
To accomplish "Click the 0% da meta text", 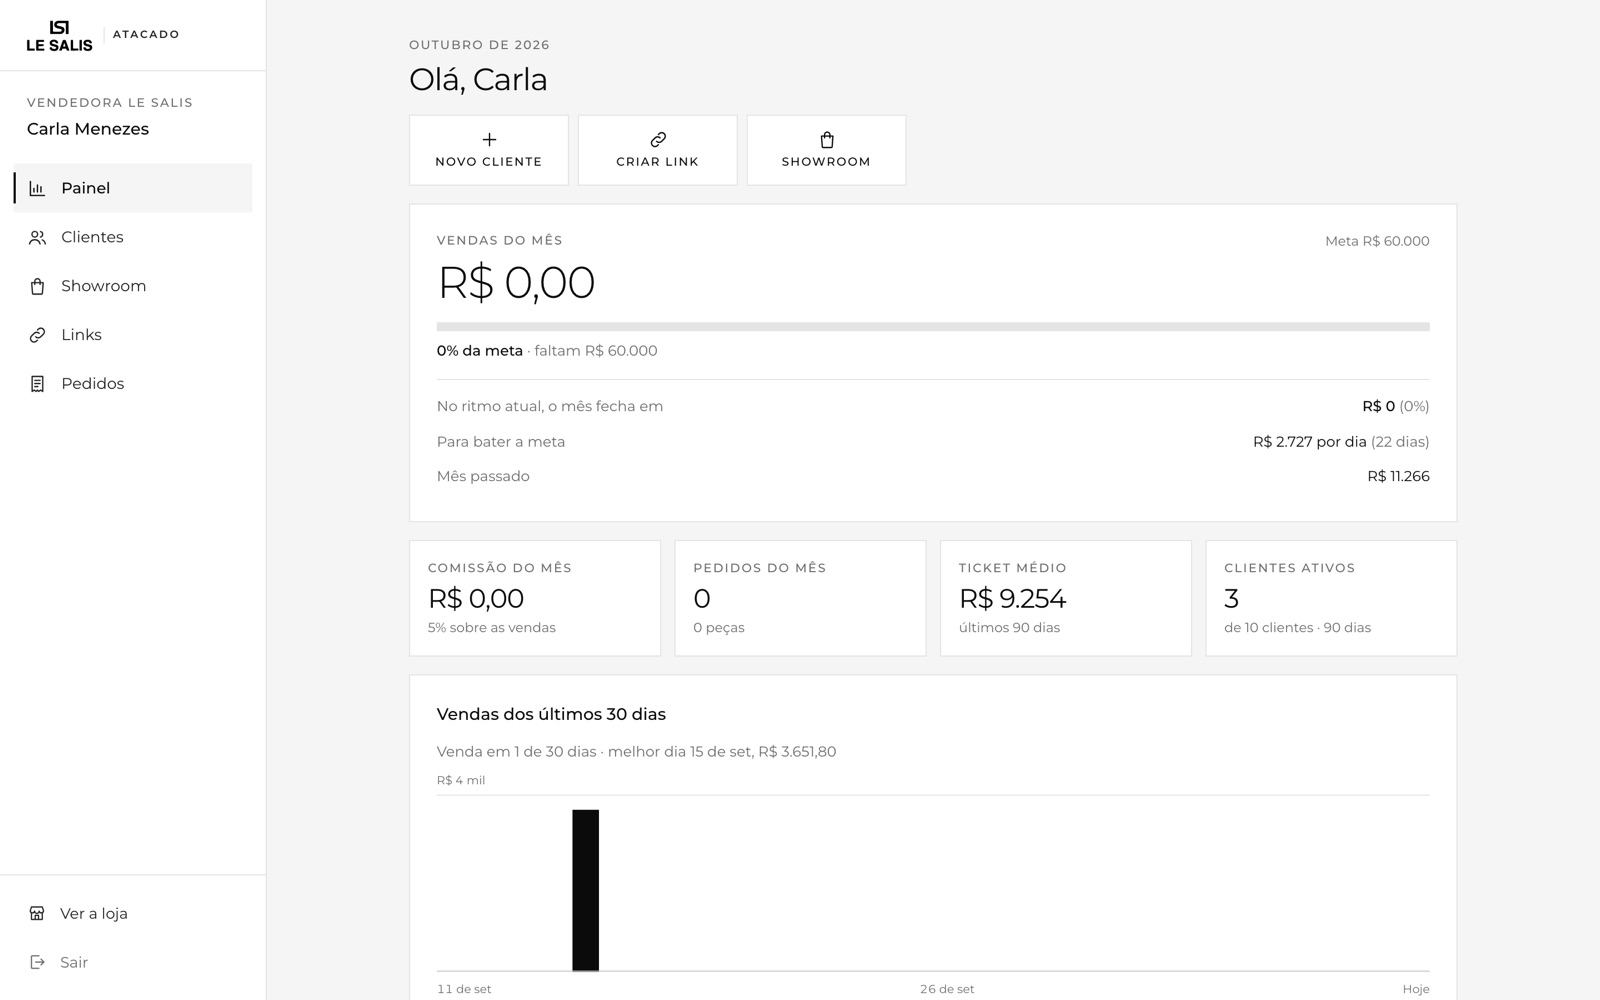I will click(480, 351).
